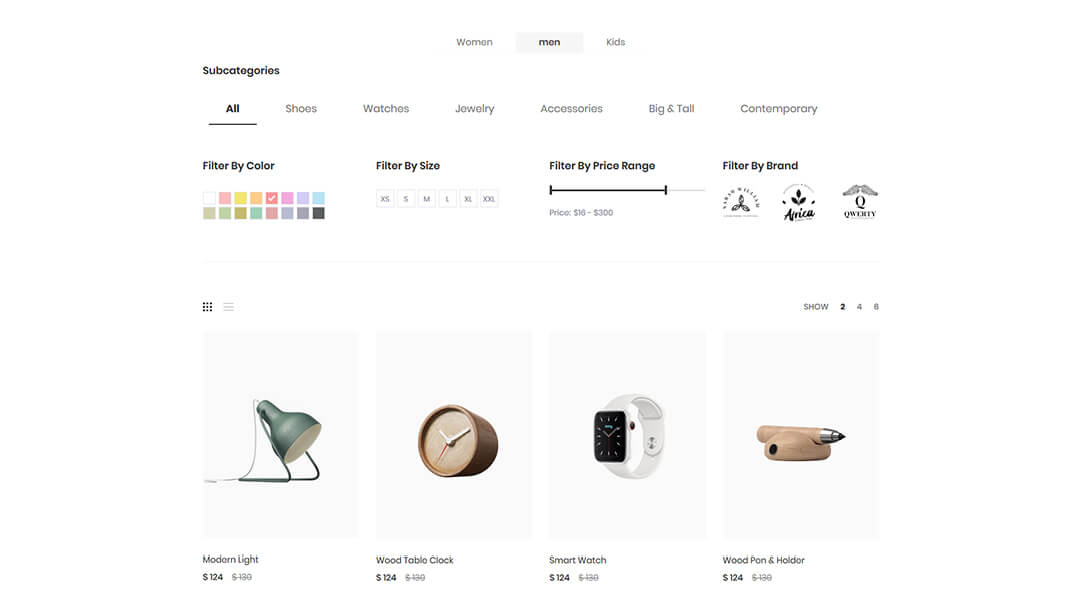Choose the M size filter box

[x=426, y=199]
